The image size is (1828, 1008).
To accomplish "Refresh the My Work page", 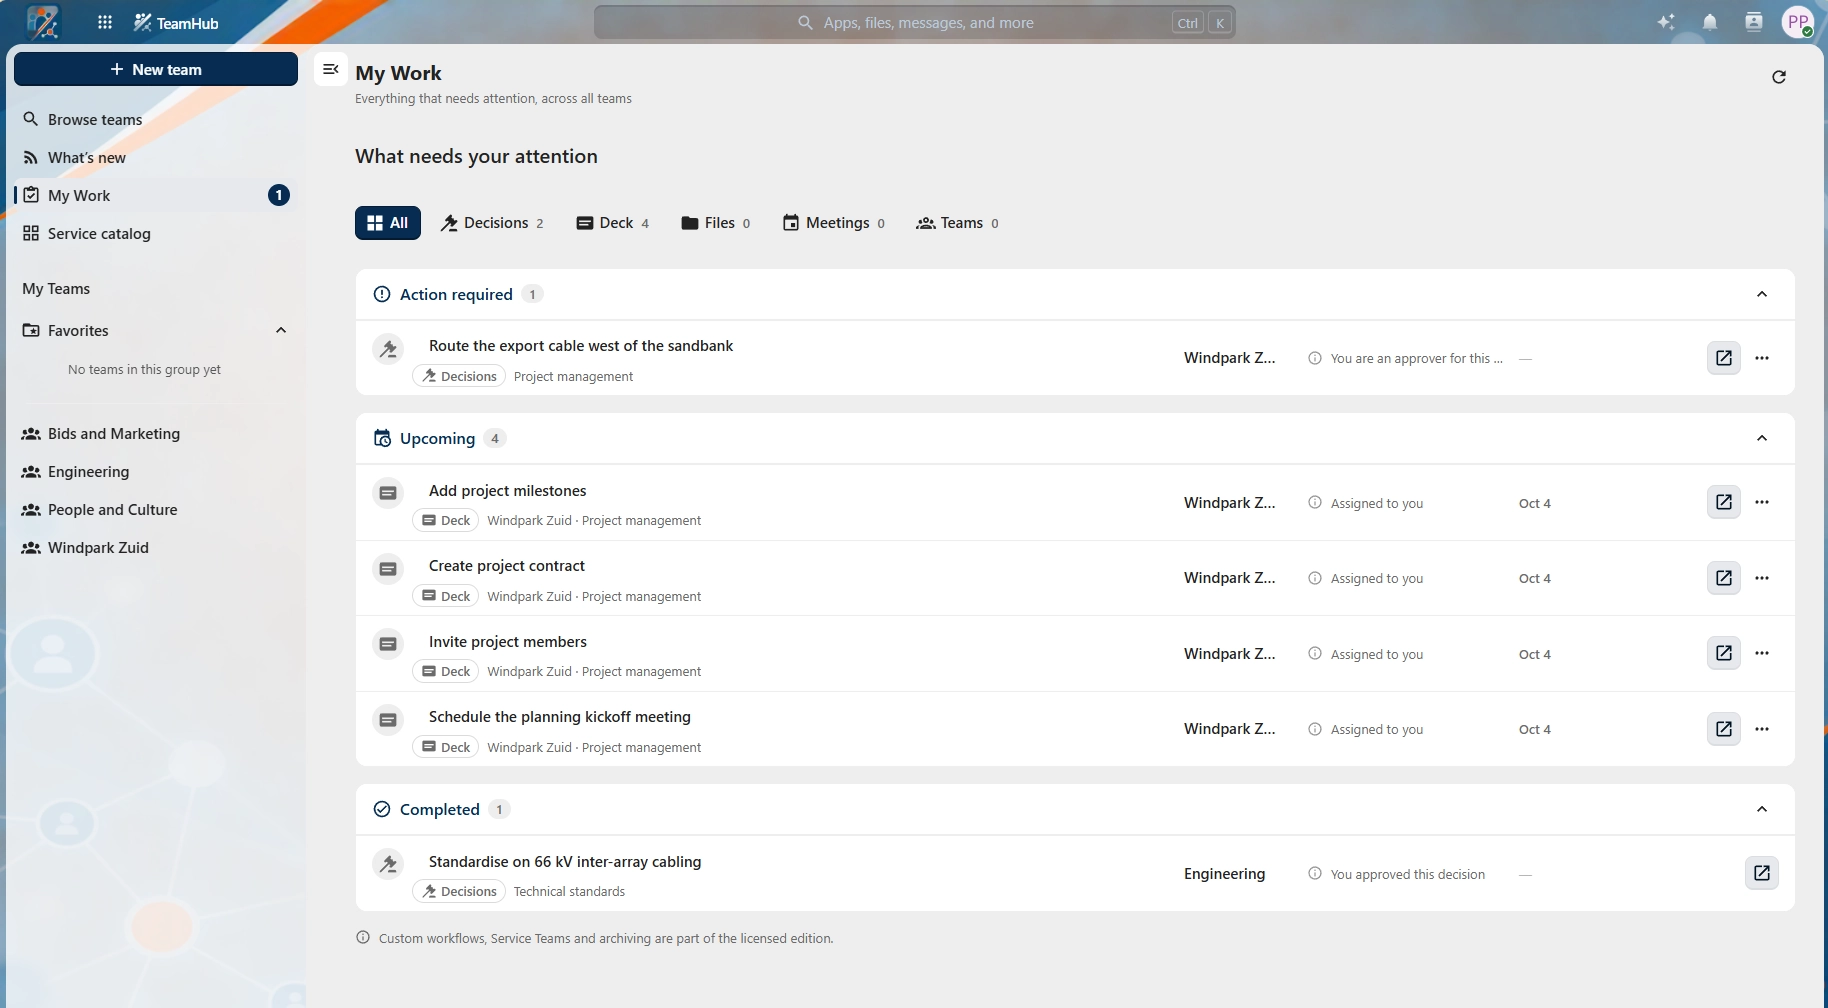I will click(1779, 77).
